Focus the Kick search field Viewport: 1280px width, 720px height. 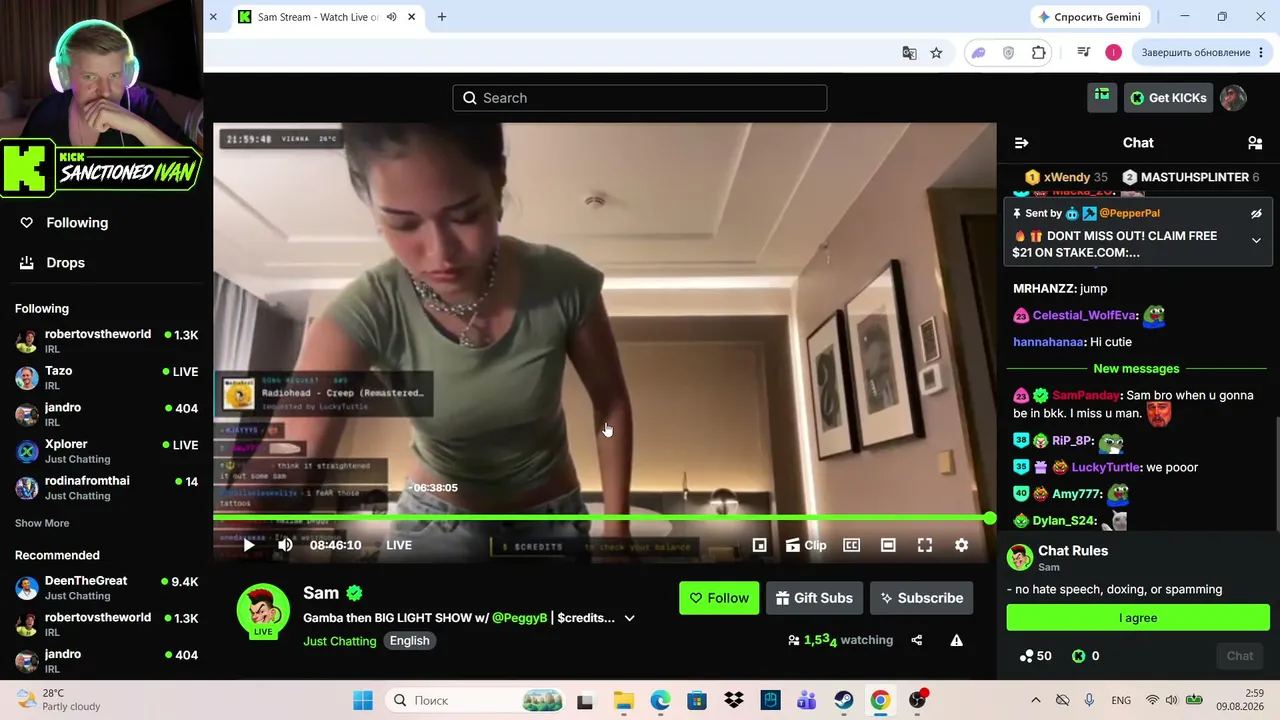(x=640, y=98)
